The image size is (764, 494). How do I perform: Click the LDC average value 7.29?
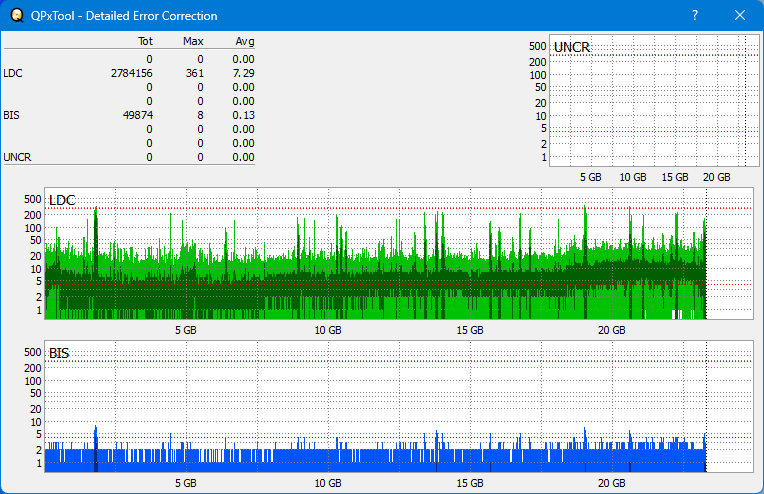tap(243, 73)
